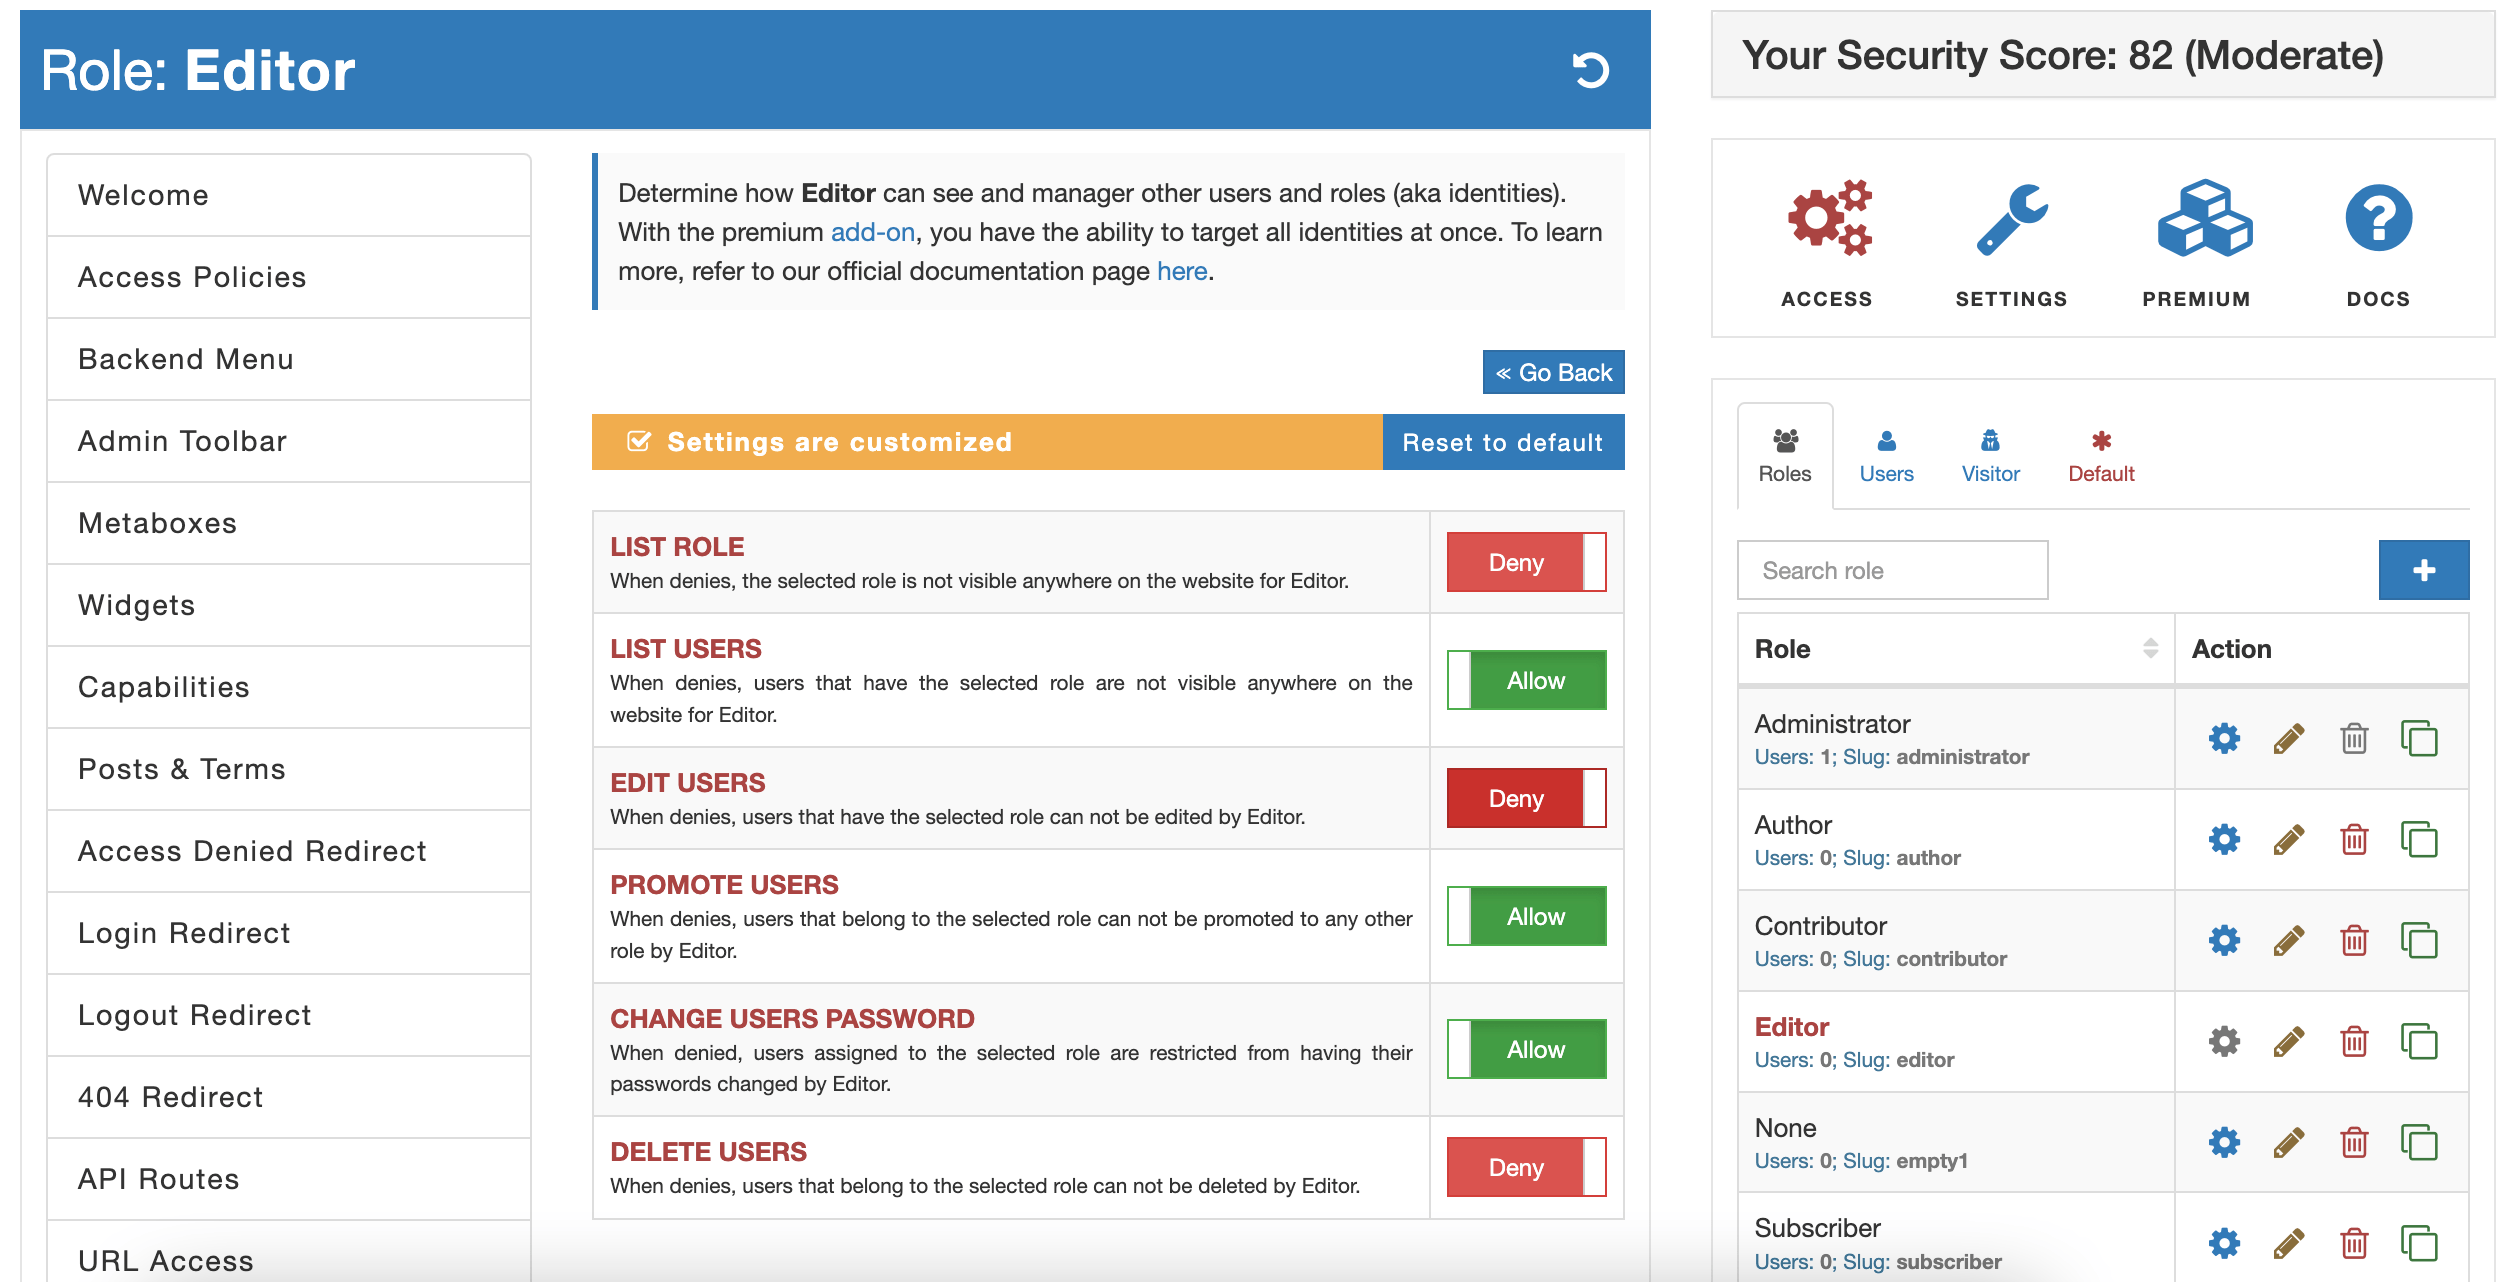Image resolution: width=2516 pixels, height=1282 pixels.
Task: Delete the Editor role
Action: tap(2354, 1041)
